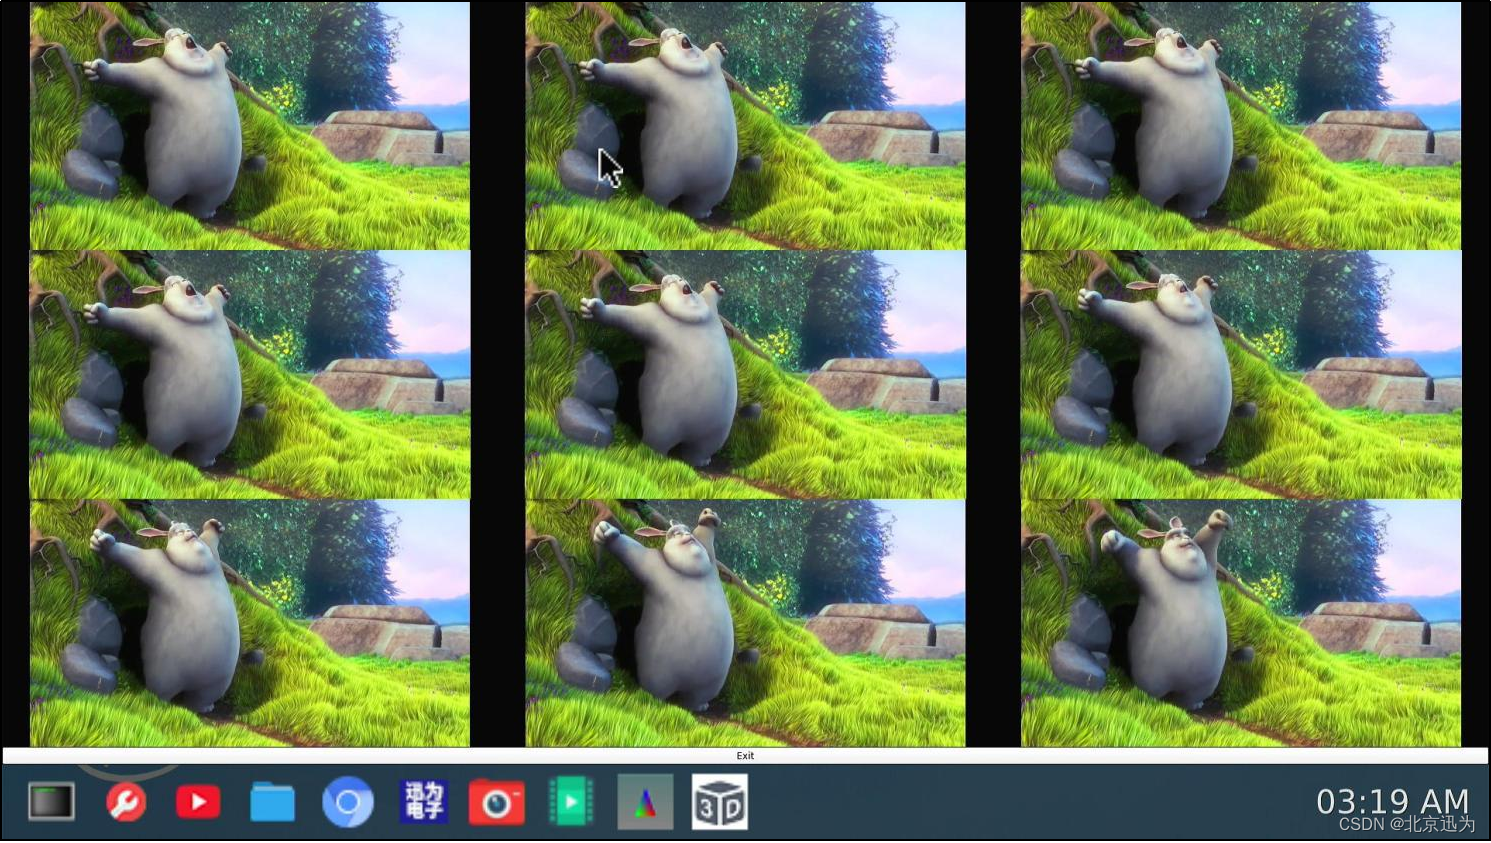Launch the red wrench settings tool
1491x843 pixels.
pyautogui.click(x=126, y=802)
